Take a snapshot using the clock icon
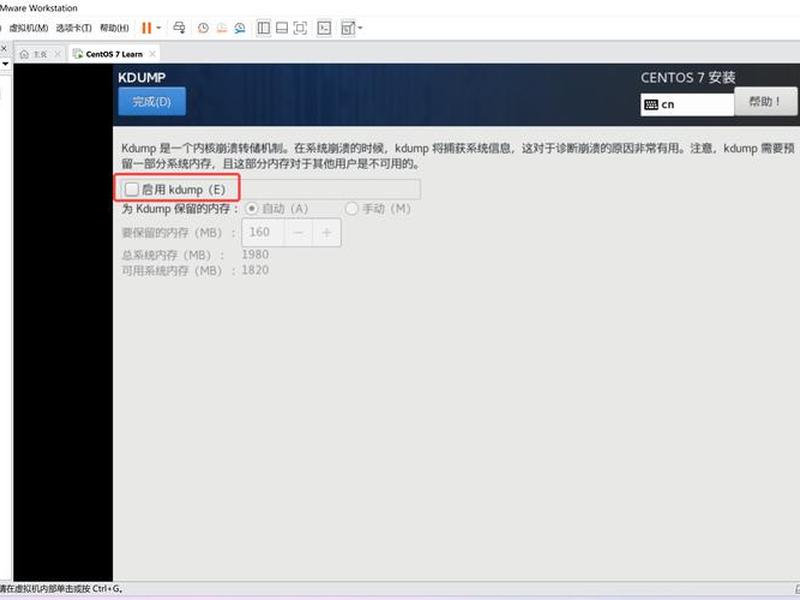Image resolution: width=800 pixels, height=600 pixels. click(203, 28)
